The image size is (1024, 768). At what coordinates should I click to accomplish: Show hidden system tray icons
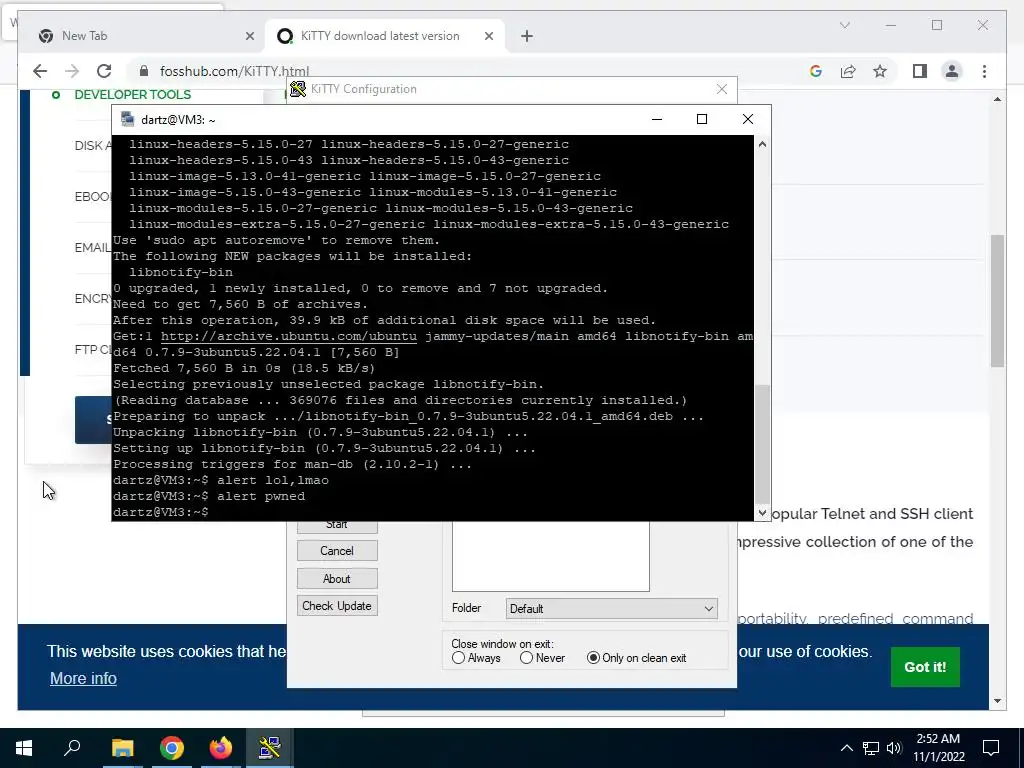point(846,748)
